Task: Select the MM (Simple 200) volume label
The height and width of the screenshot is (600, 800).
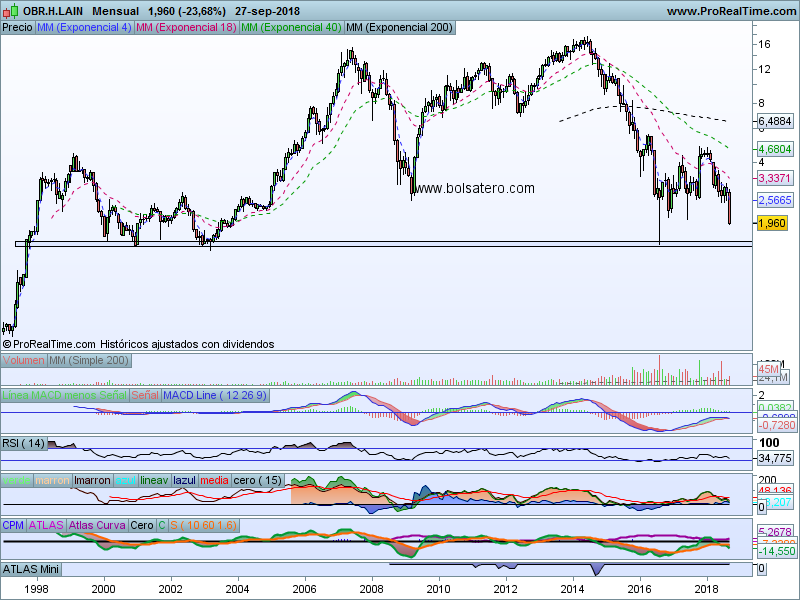Action: click(89, 360)
